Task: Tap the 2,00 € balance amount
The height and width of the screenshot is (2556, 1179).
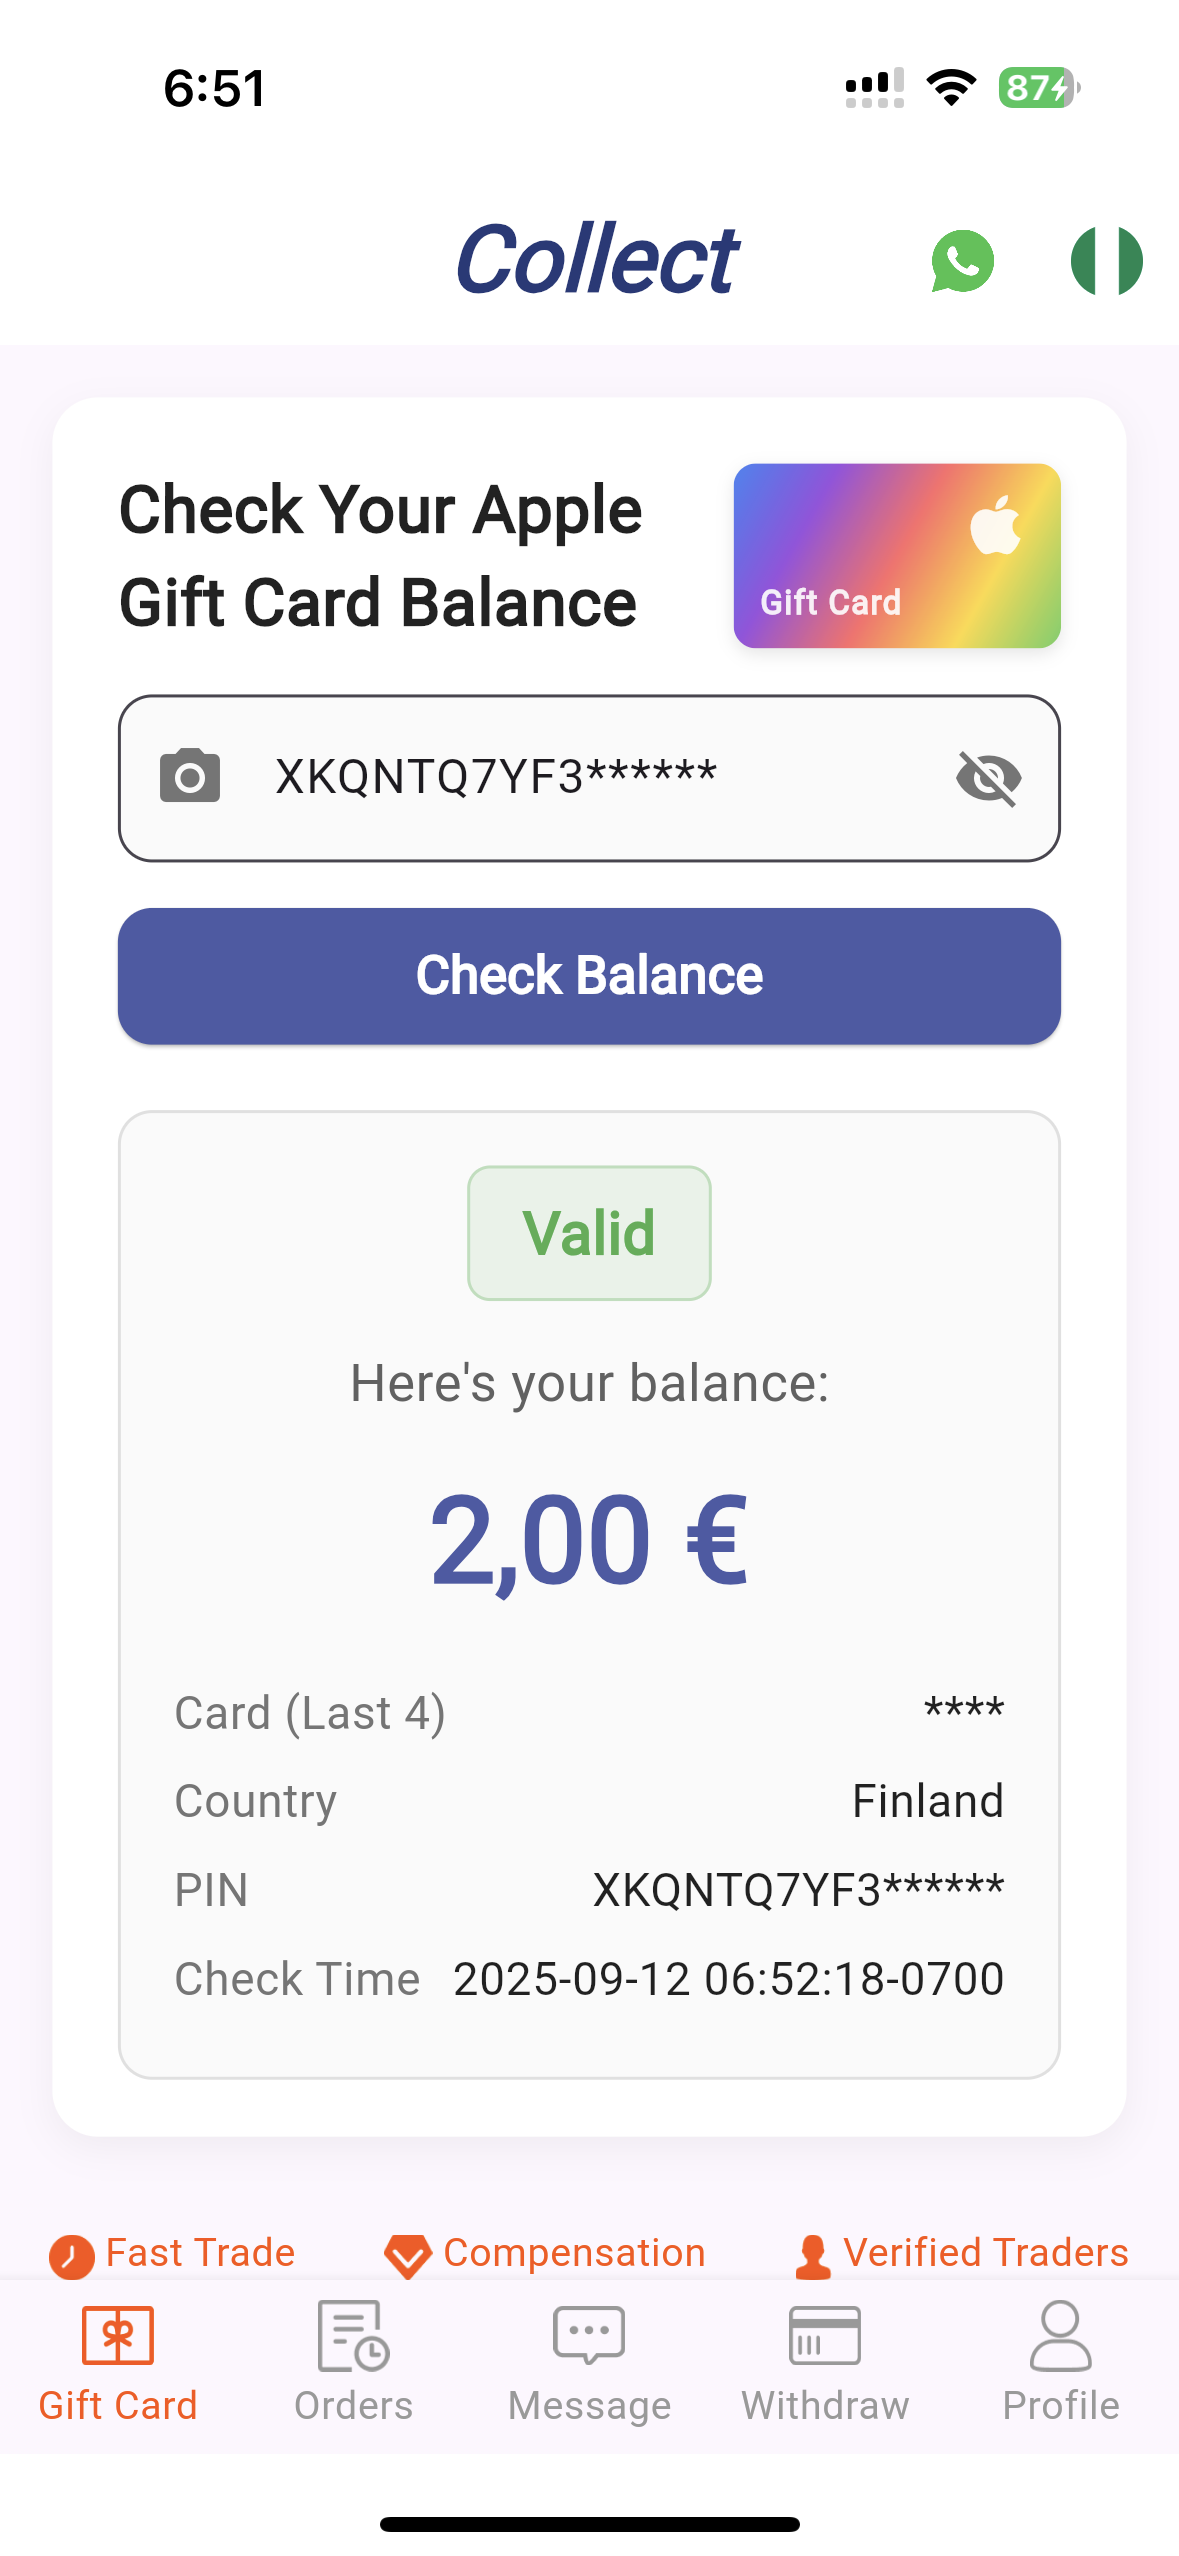Action: (589, 1539)
